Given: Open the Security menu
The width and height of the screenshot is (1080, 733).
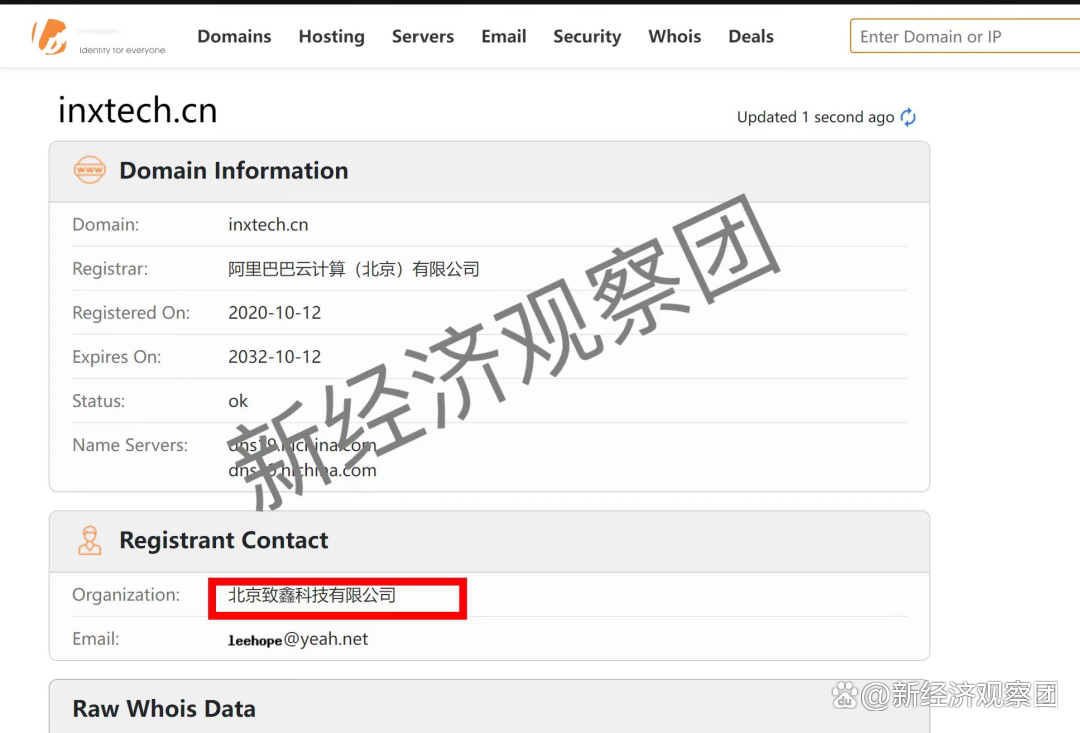Looking at the screenshot, I should click(x=587, y=37).
